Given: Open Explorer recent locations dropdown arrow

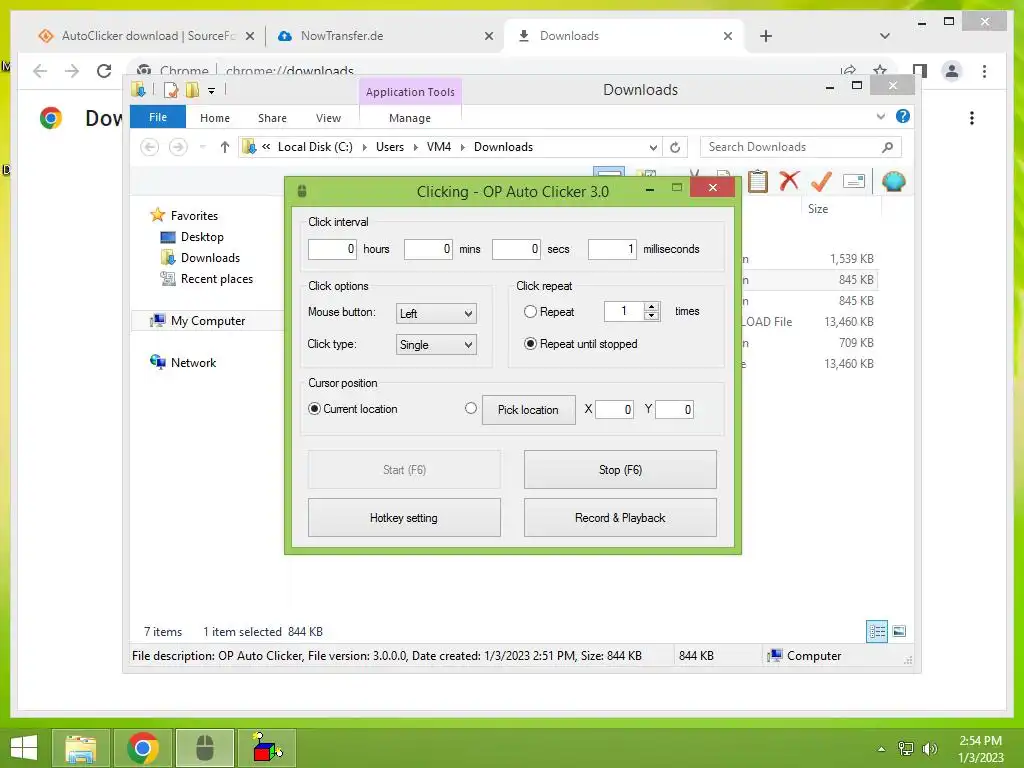Looking at the screenshot, I should 202,147.
